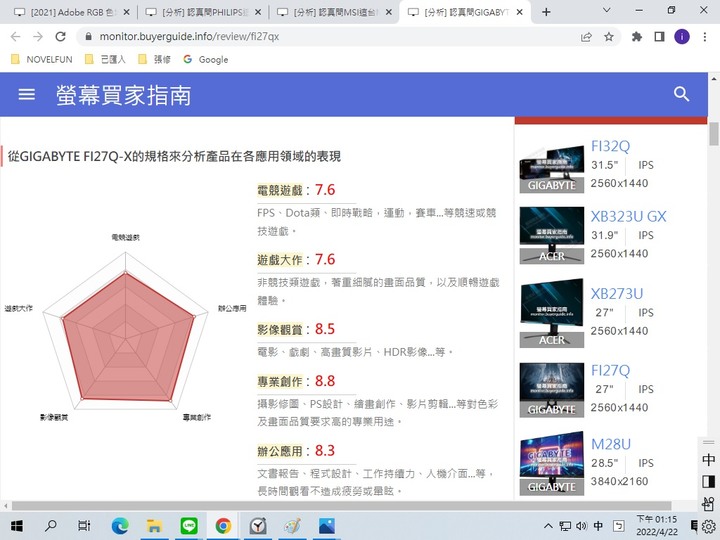Image resolution: width=720 pixels, height=540 pixels.
Task: Switch to the PHILIPS analysis tab
Action: click(203, 12)
